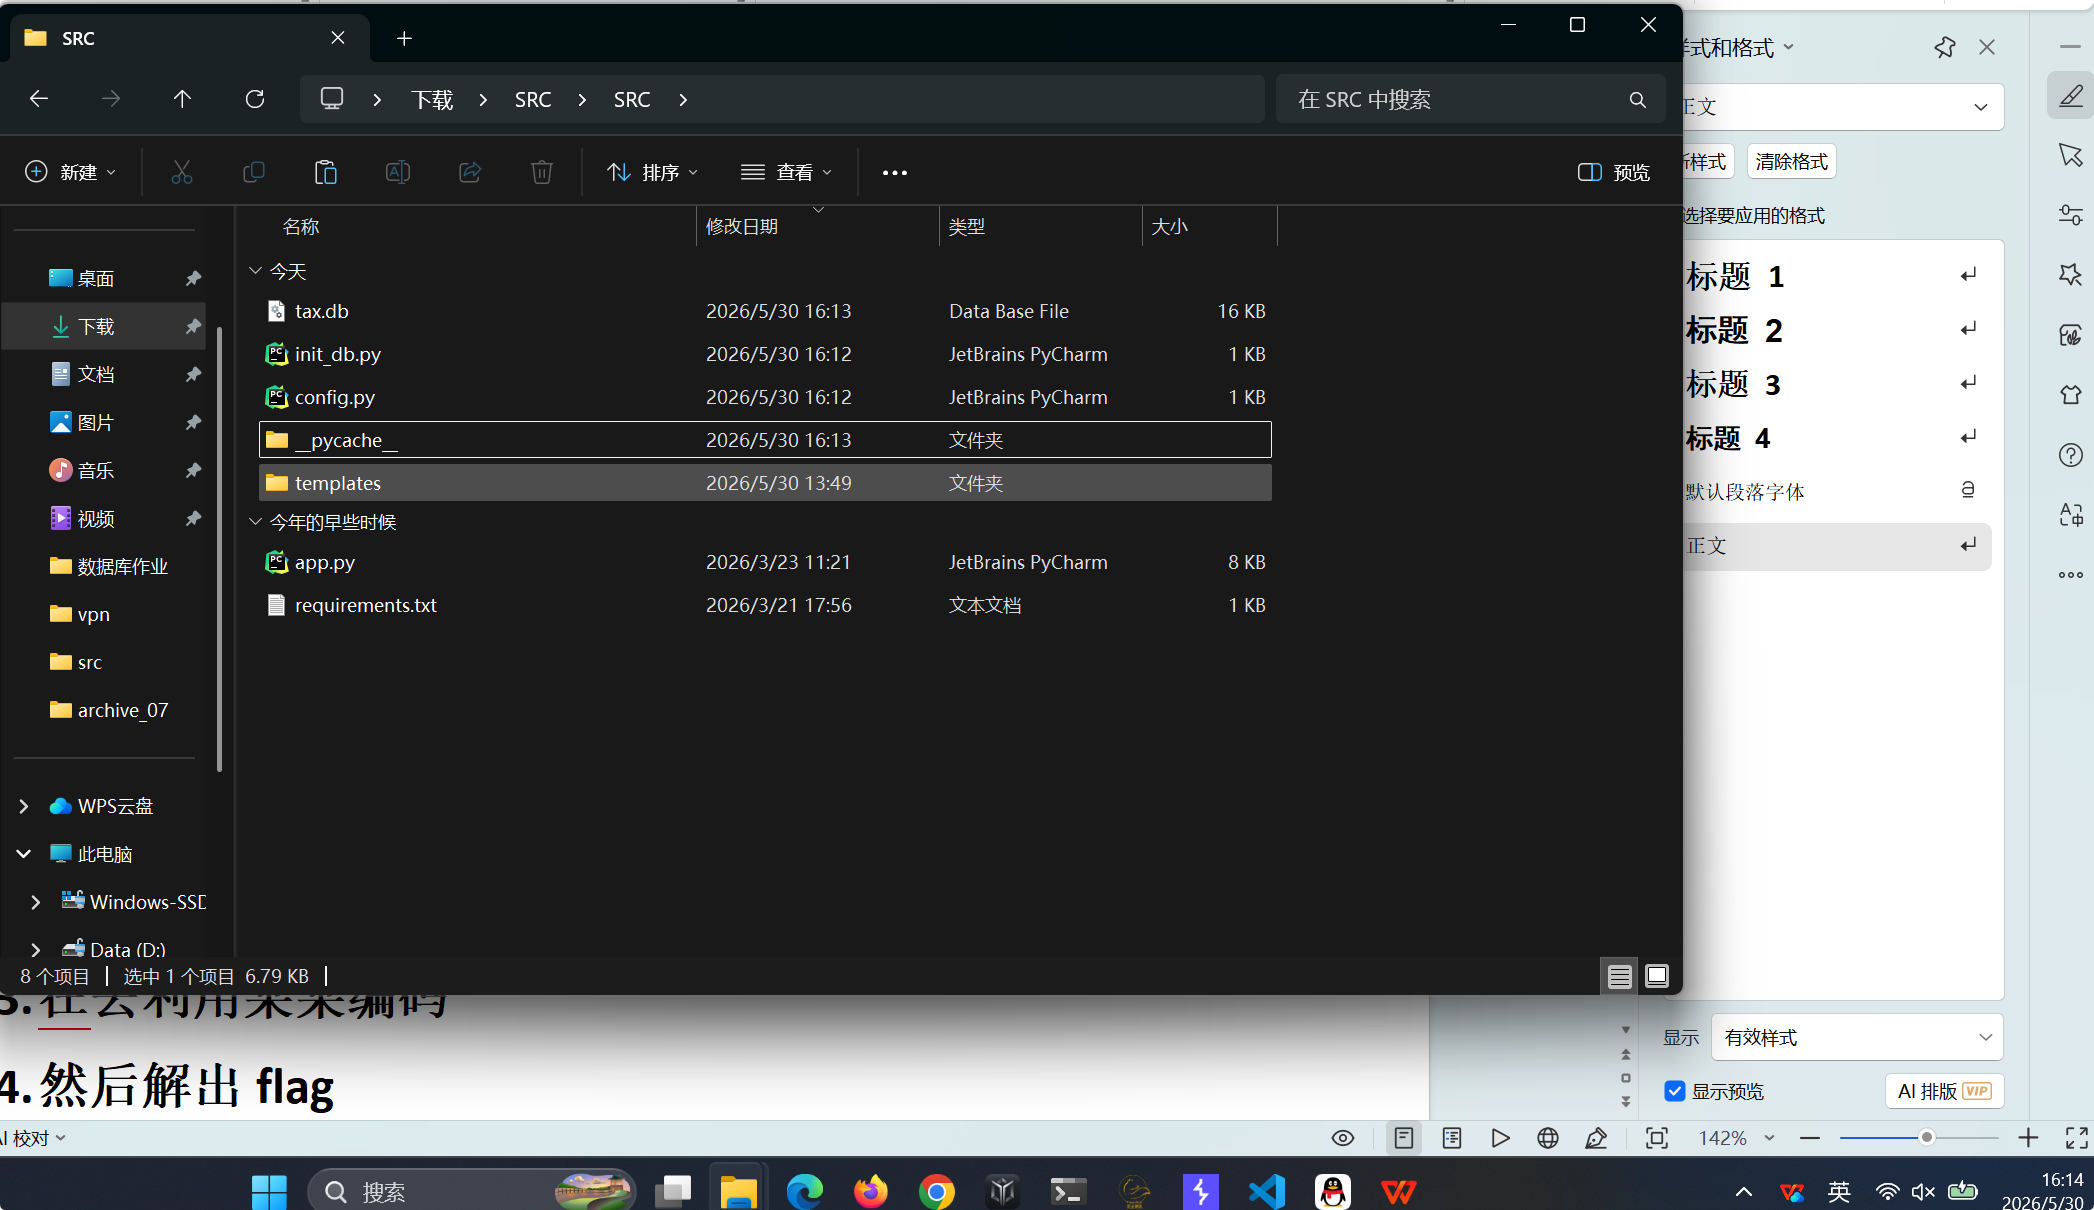Viewport: 2094px width, 1210px height.
Task: Click 下载 in the address breadcrumb
Action: click(432, 100)
